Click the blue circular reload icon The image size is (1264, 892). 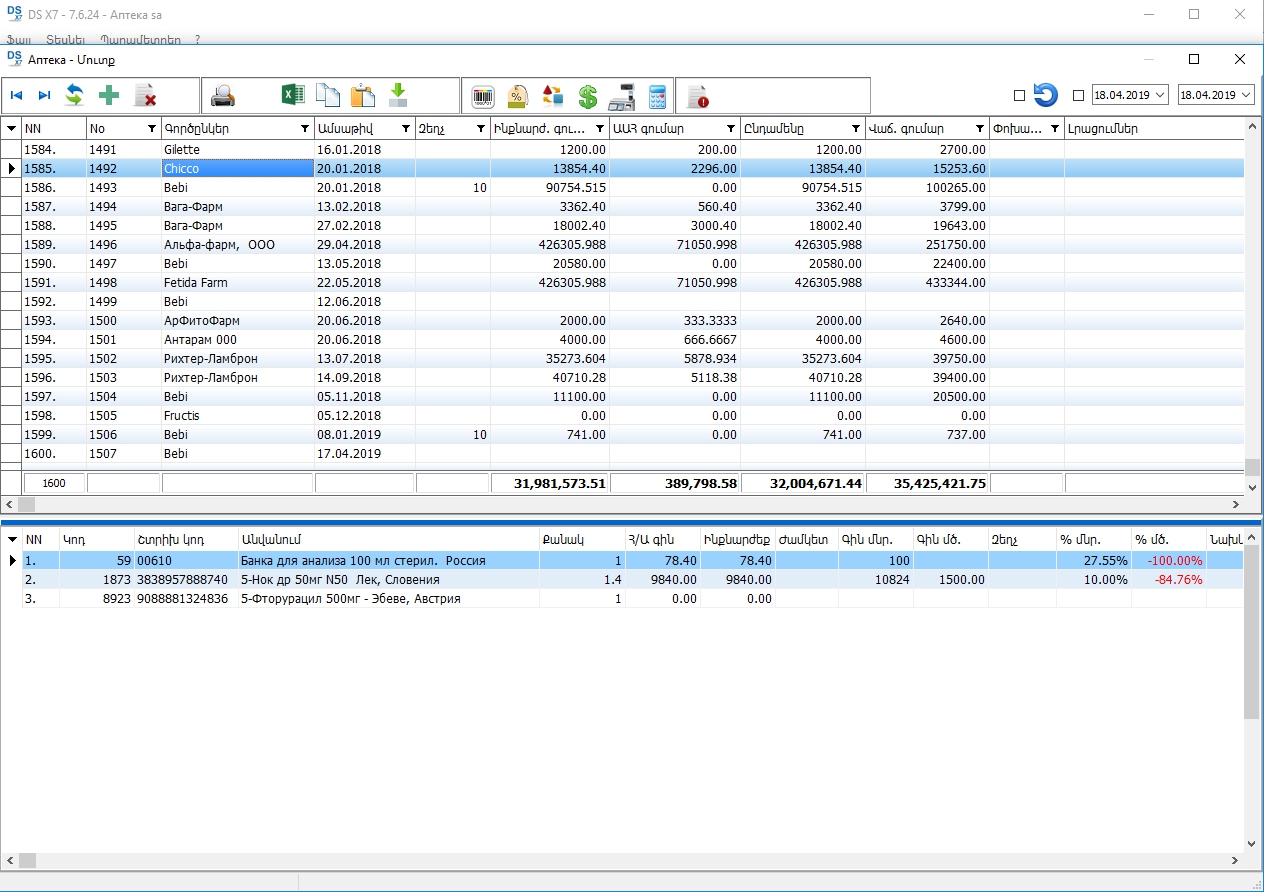coord(1046,95)
